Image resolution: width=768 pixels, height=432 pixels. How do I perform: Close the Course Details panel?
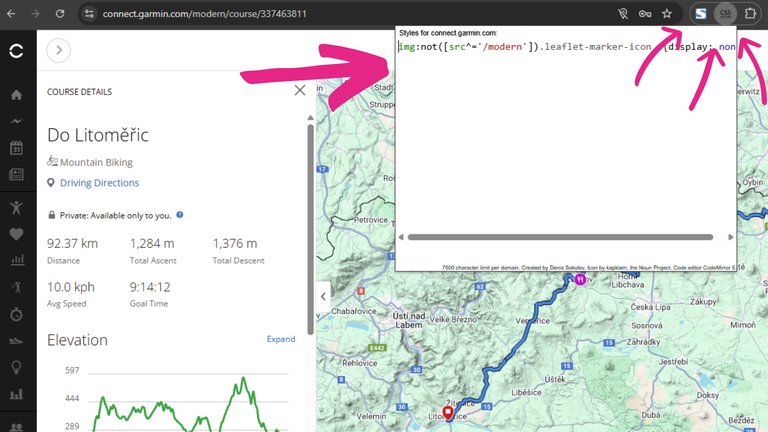tap(300, 90)
